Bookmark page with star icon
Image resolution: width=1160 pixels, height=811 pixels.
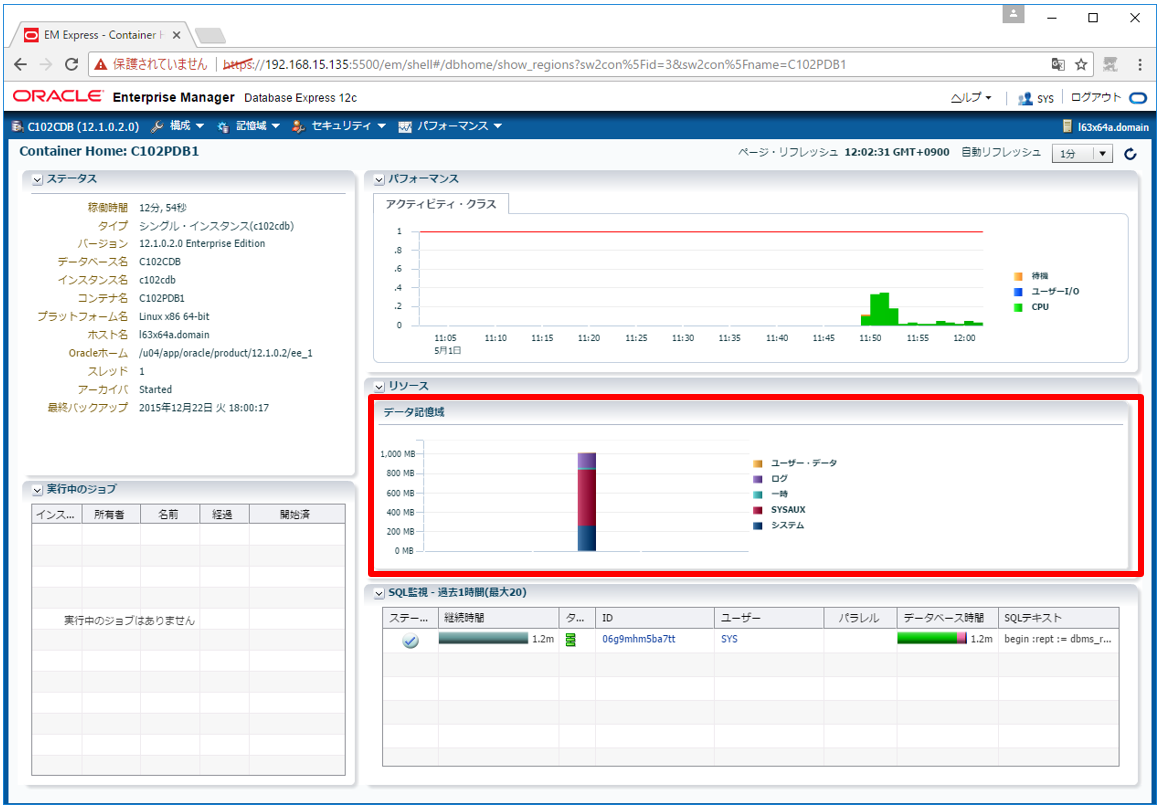(1081, 64)
